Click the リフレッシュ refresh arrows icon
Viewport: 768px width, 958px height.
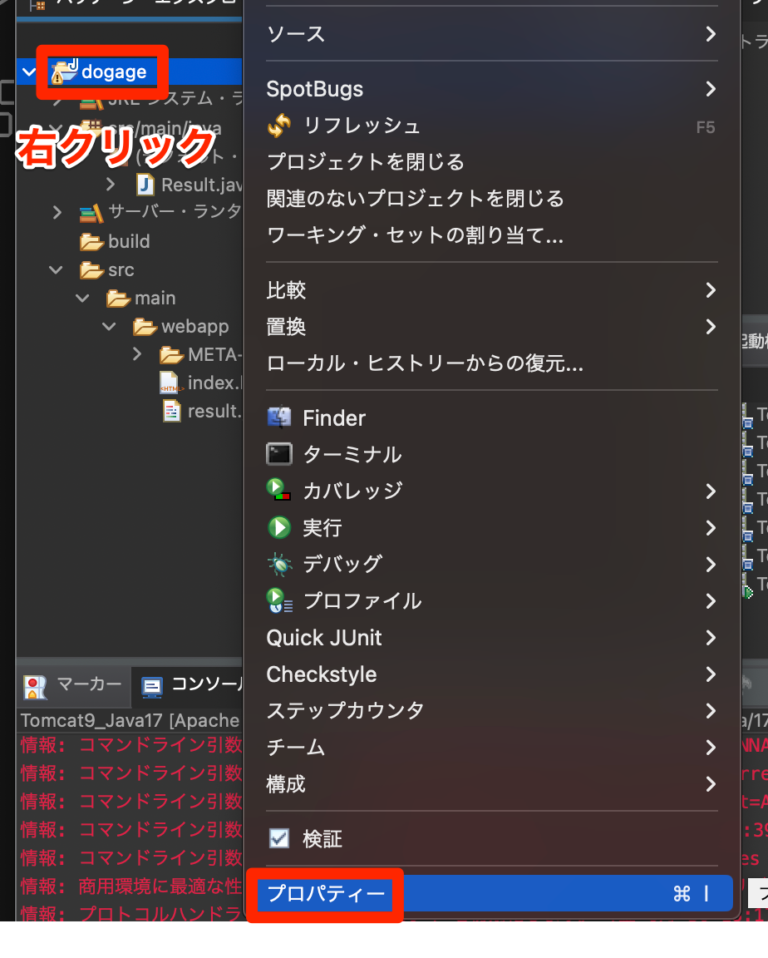279,126
